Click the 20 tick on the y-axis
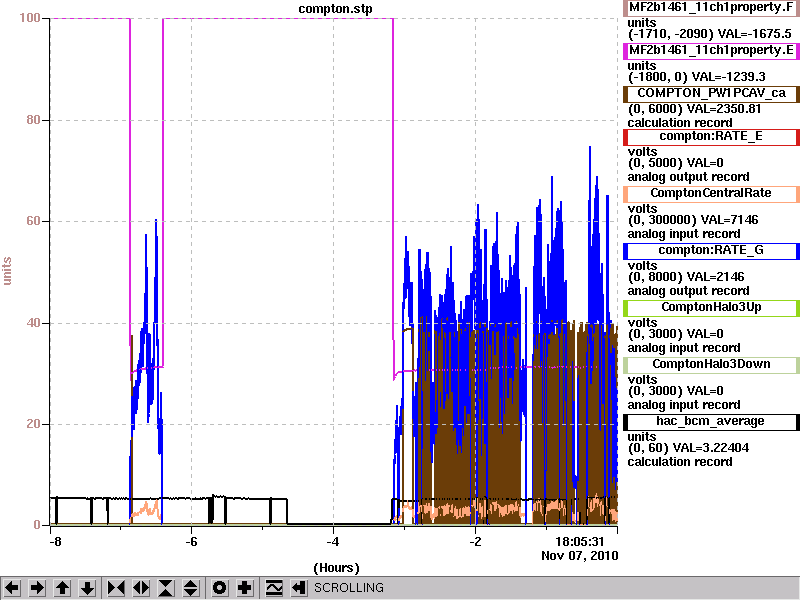This screenshot has width=800, height=600. 33,424
